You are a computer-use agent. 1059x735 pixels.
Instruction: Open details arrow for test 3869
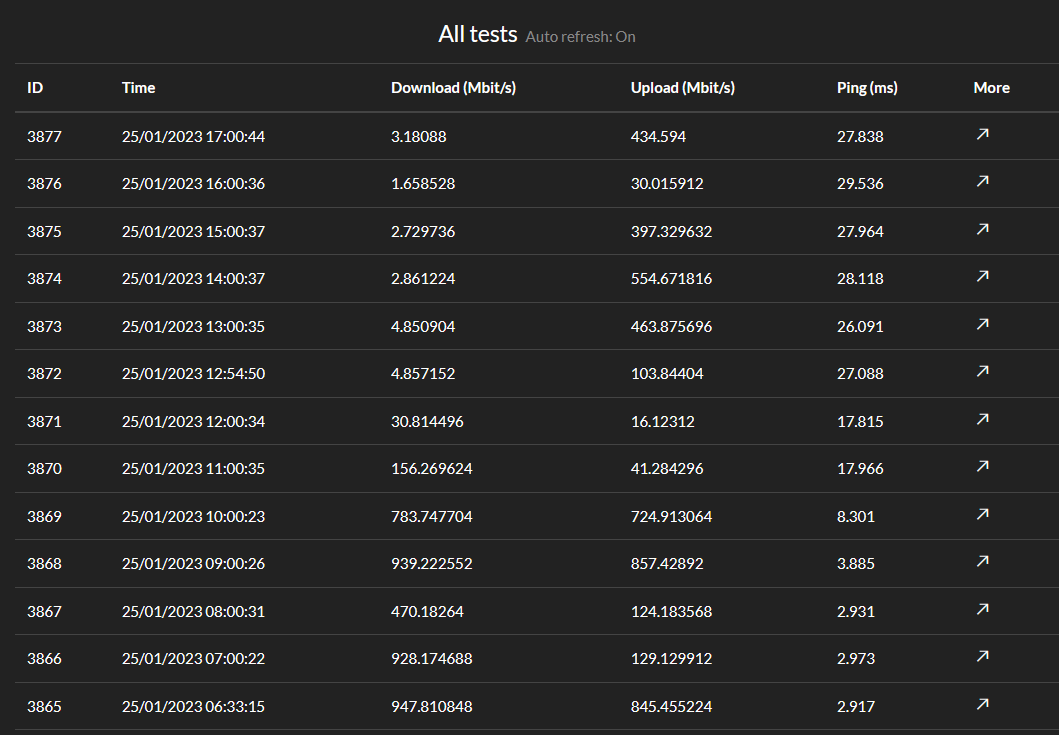[x=982, y=514]
